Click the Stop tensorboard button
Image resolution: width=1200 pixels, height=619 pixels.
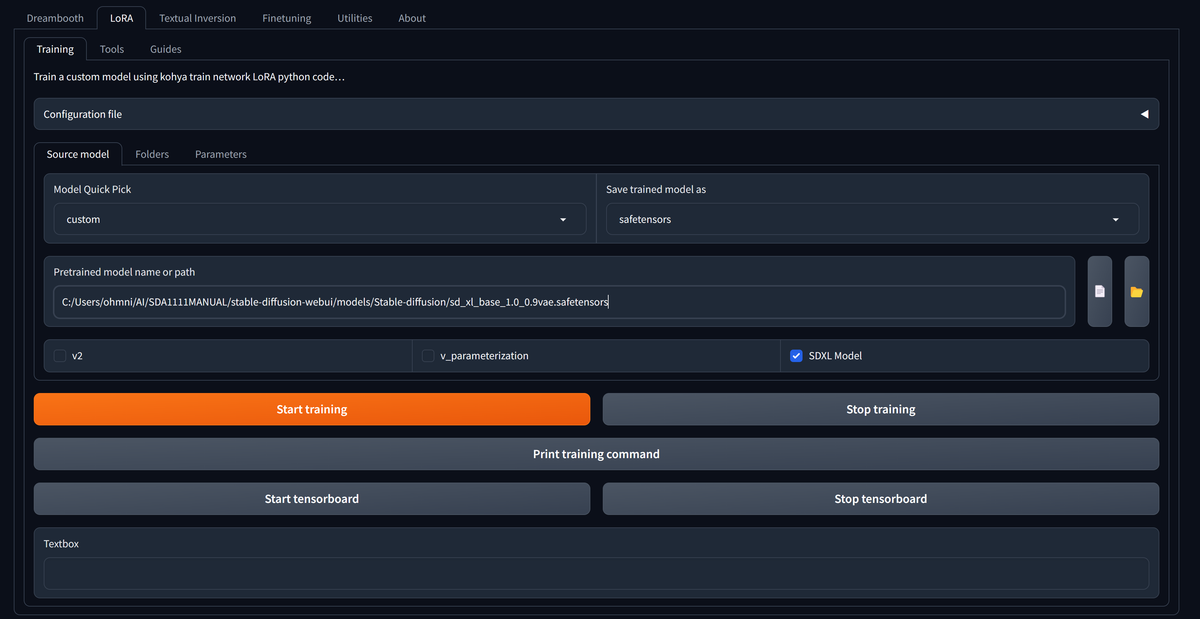881,499
